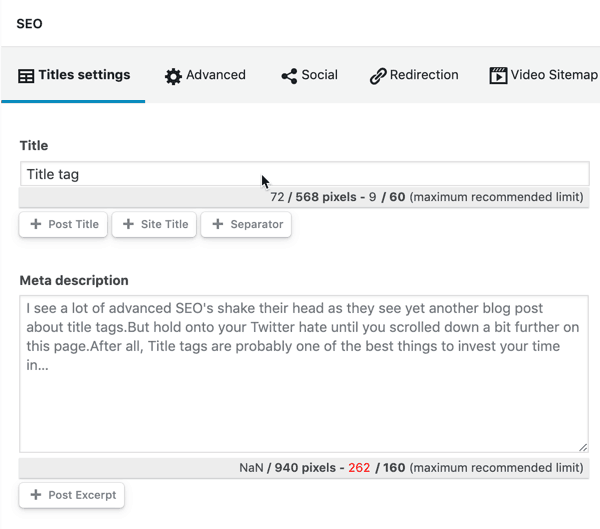Viewport: 600px width, 529px height.
Task: Grab the Meta description textarea resize handle
Action: pyautogui.click(x=583, y=447)
